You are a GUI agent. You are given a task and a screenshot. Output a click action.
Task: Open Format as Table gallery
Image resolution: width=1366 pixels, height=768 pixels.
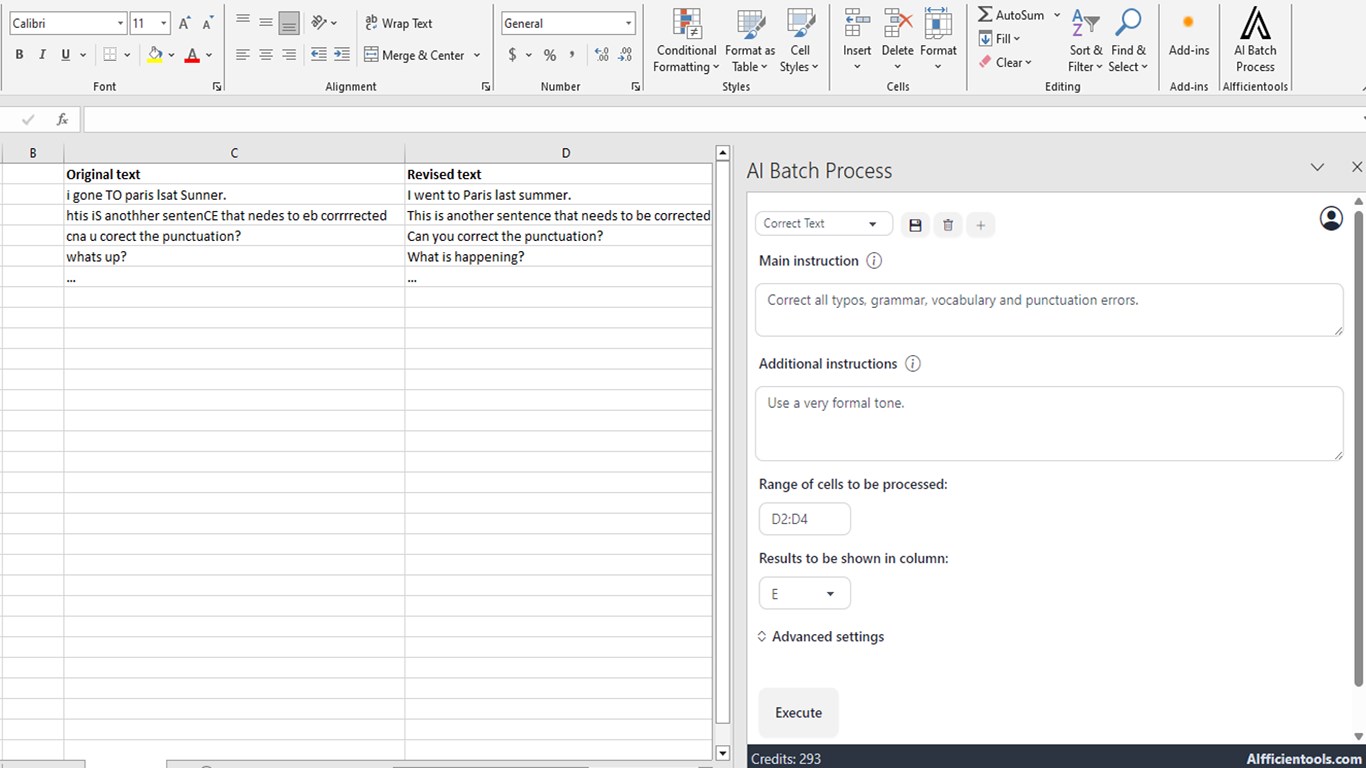[749, 40]
